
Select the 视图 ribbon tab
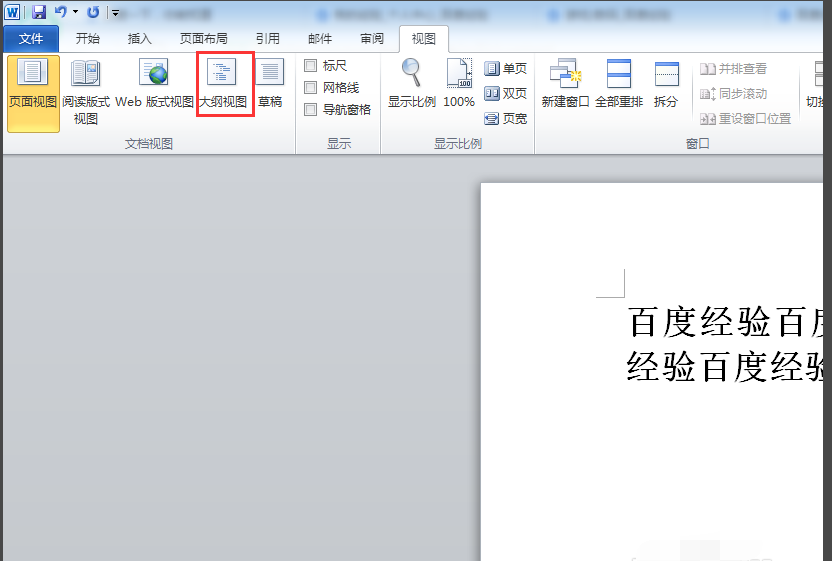pyautogui.click(x=423, y=39)
